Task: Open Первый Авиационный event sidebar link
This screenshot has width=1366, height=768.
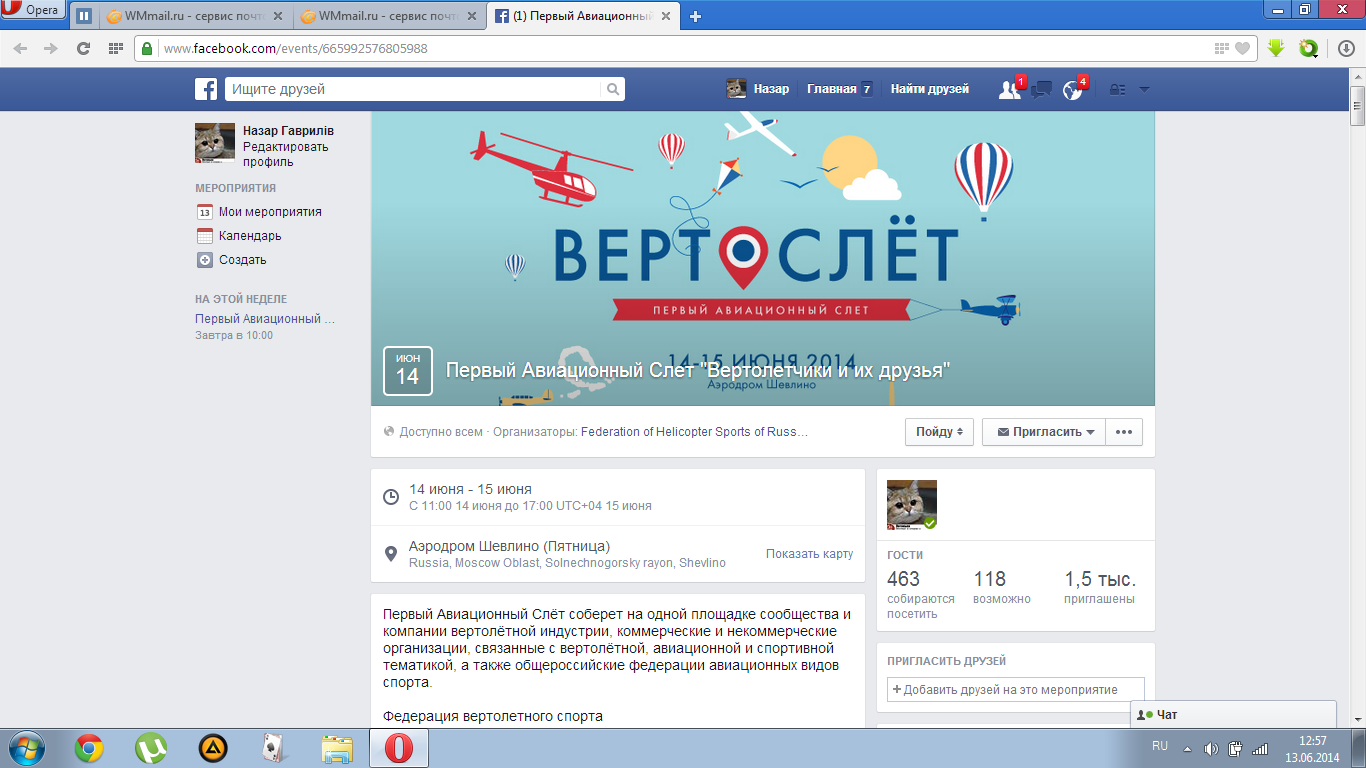Action: pyautogui.click(x=265, y=319)
